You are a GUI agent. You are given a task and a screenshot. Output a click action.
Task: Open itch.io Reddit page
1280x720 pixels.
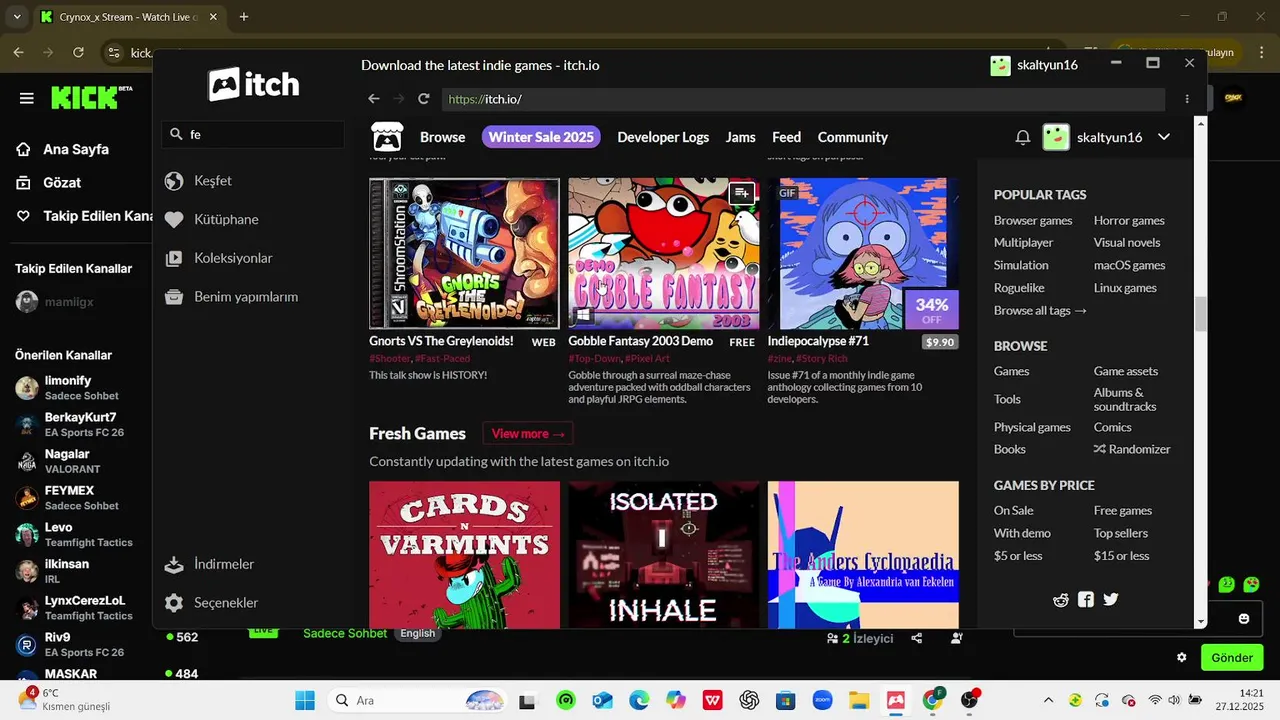click(1061, 600)
